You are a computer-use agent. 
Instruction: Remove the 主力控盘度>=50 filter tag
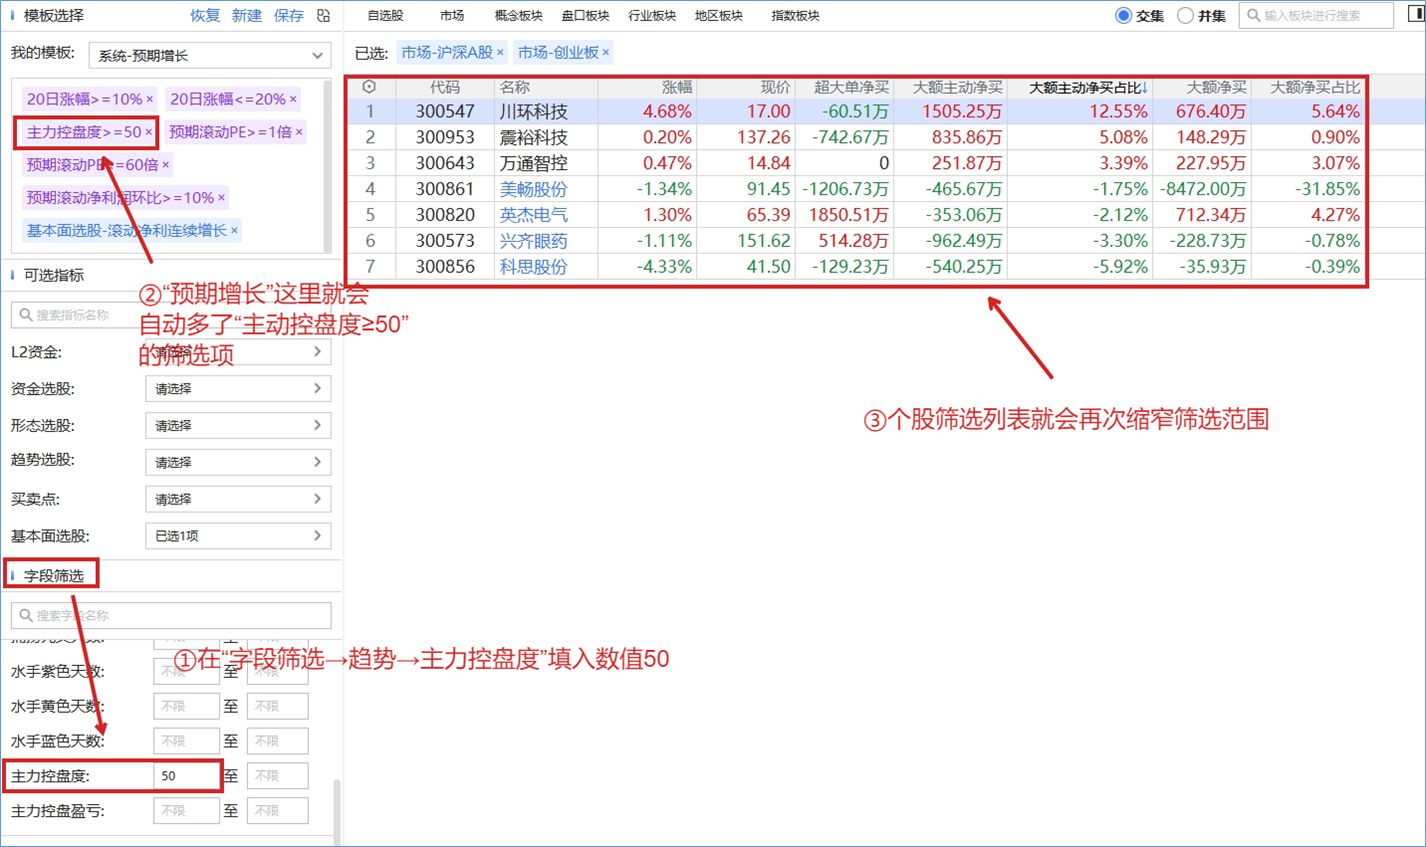pos(149,132)
